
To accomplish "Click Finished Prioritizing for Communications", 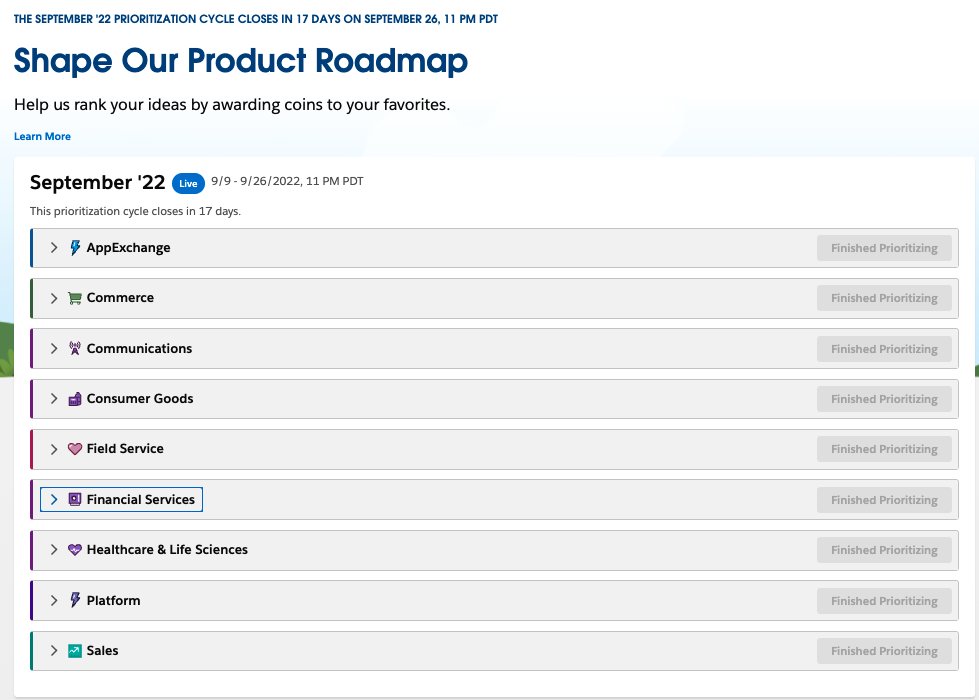I will 884,349.
